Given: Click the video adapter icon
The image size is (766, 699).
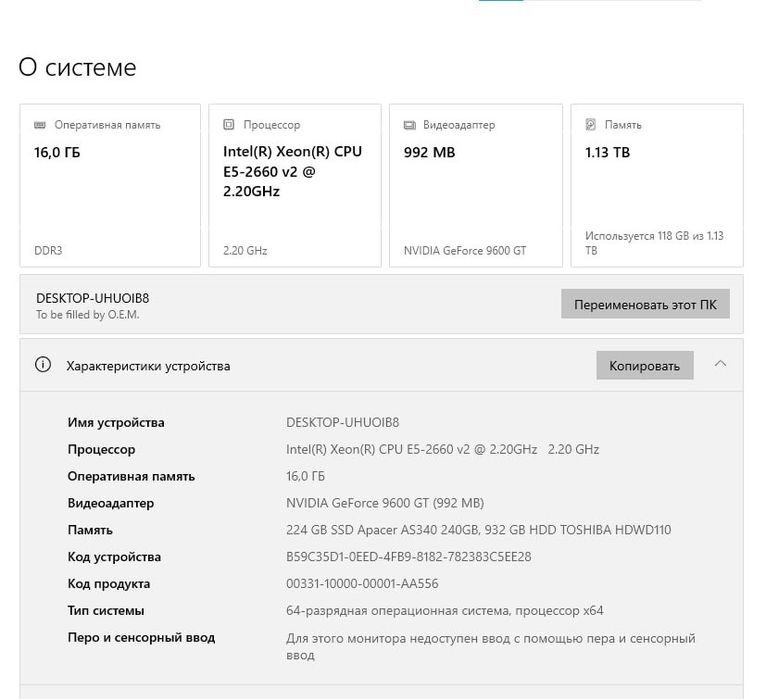Looking at the screenshot, I should click(x=409, y=125).
